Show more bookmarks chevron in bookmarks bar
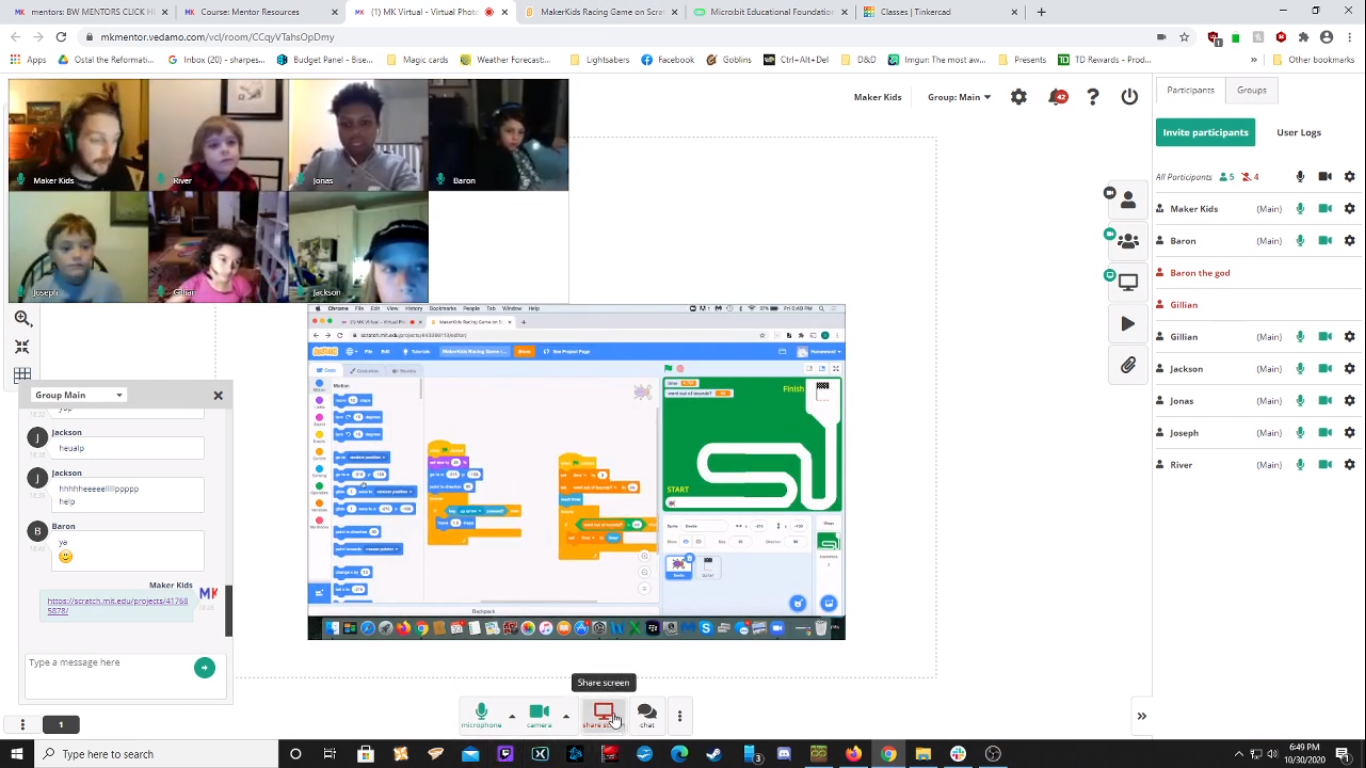Viewport: 1366px width, 768px height. (x=1254, y=60)
